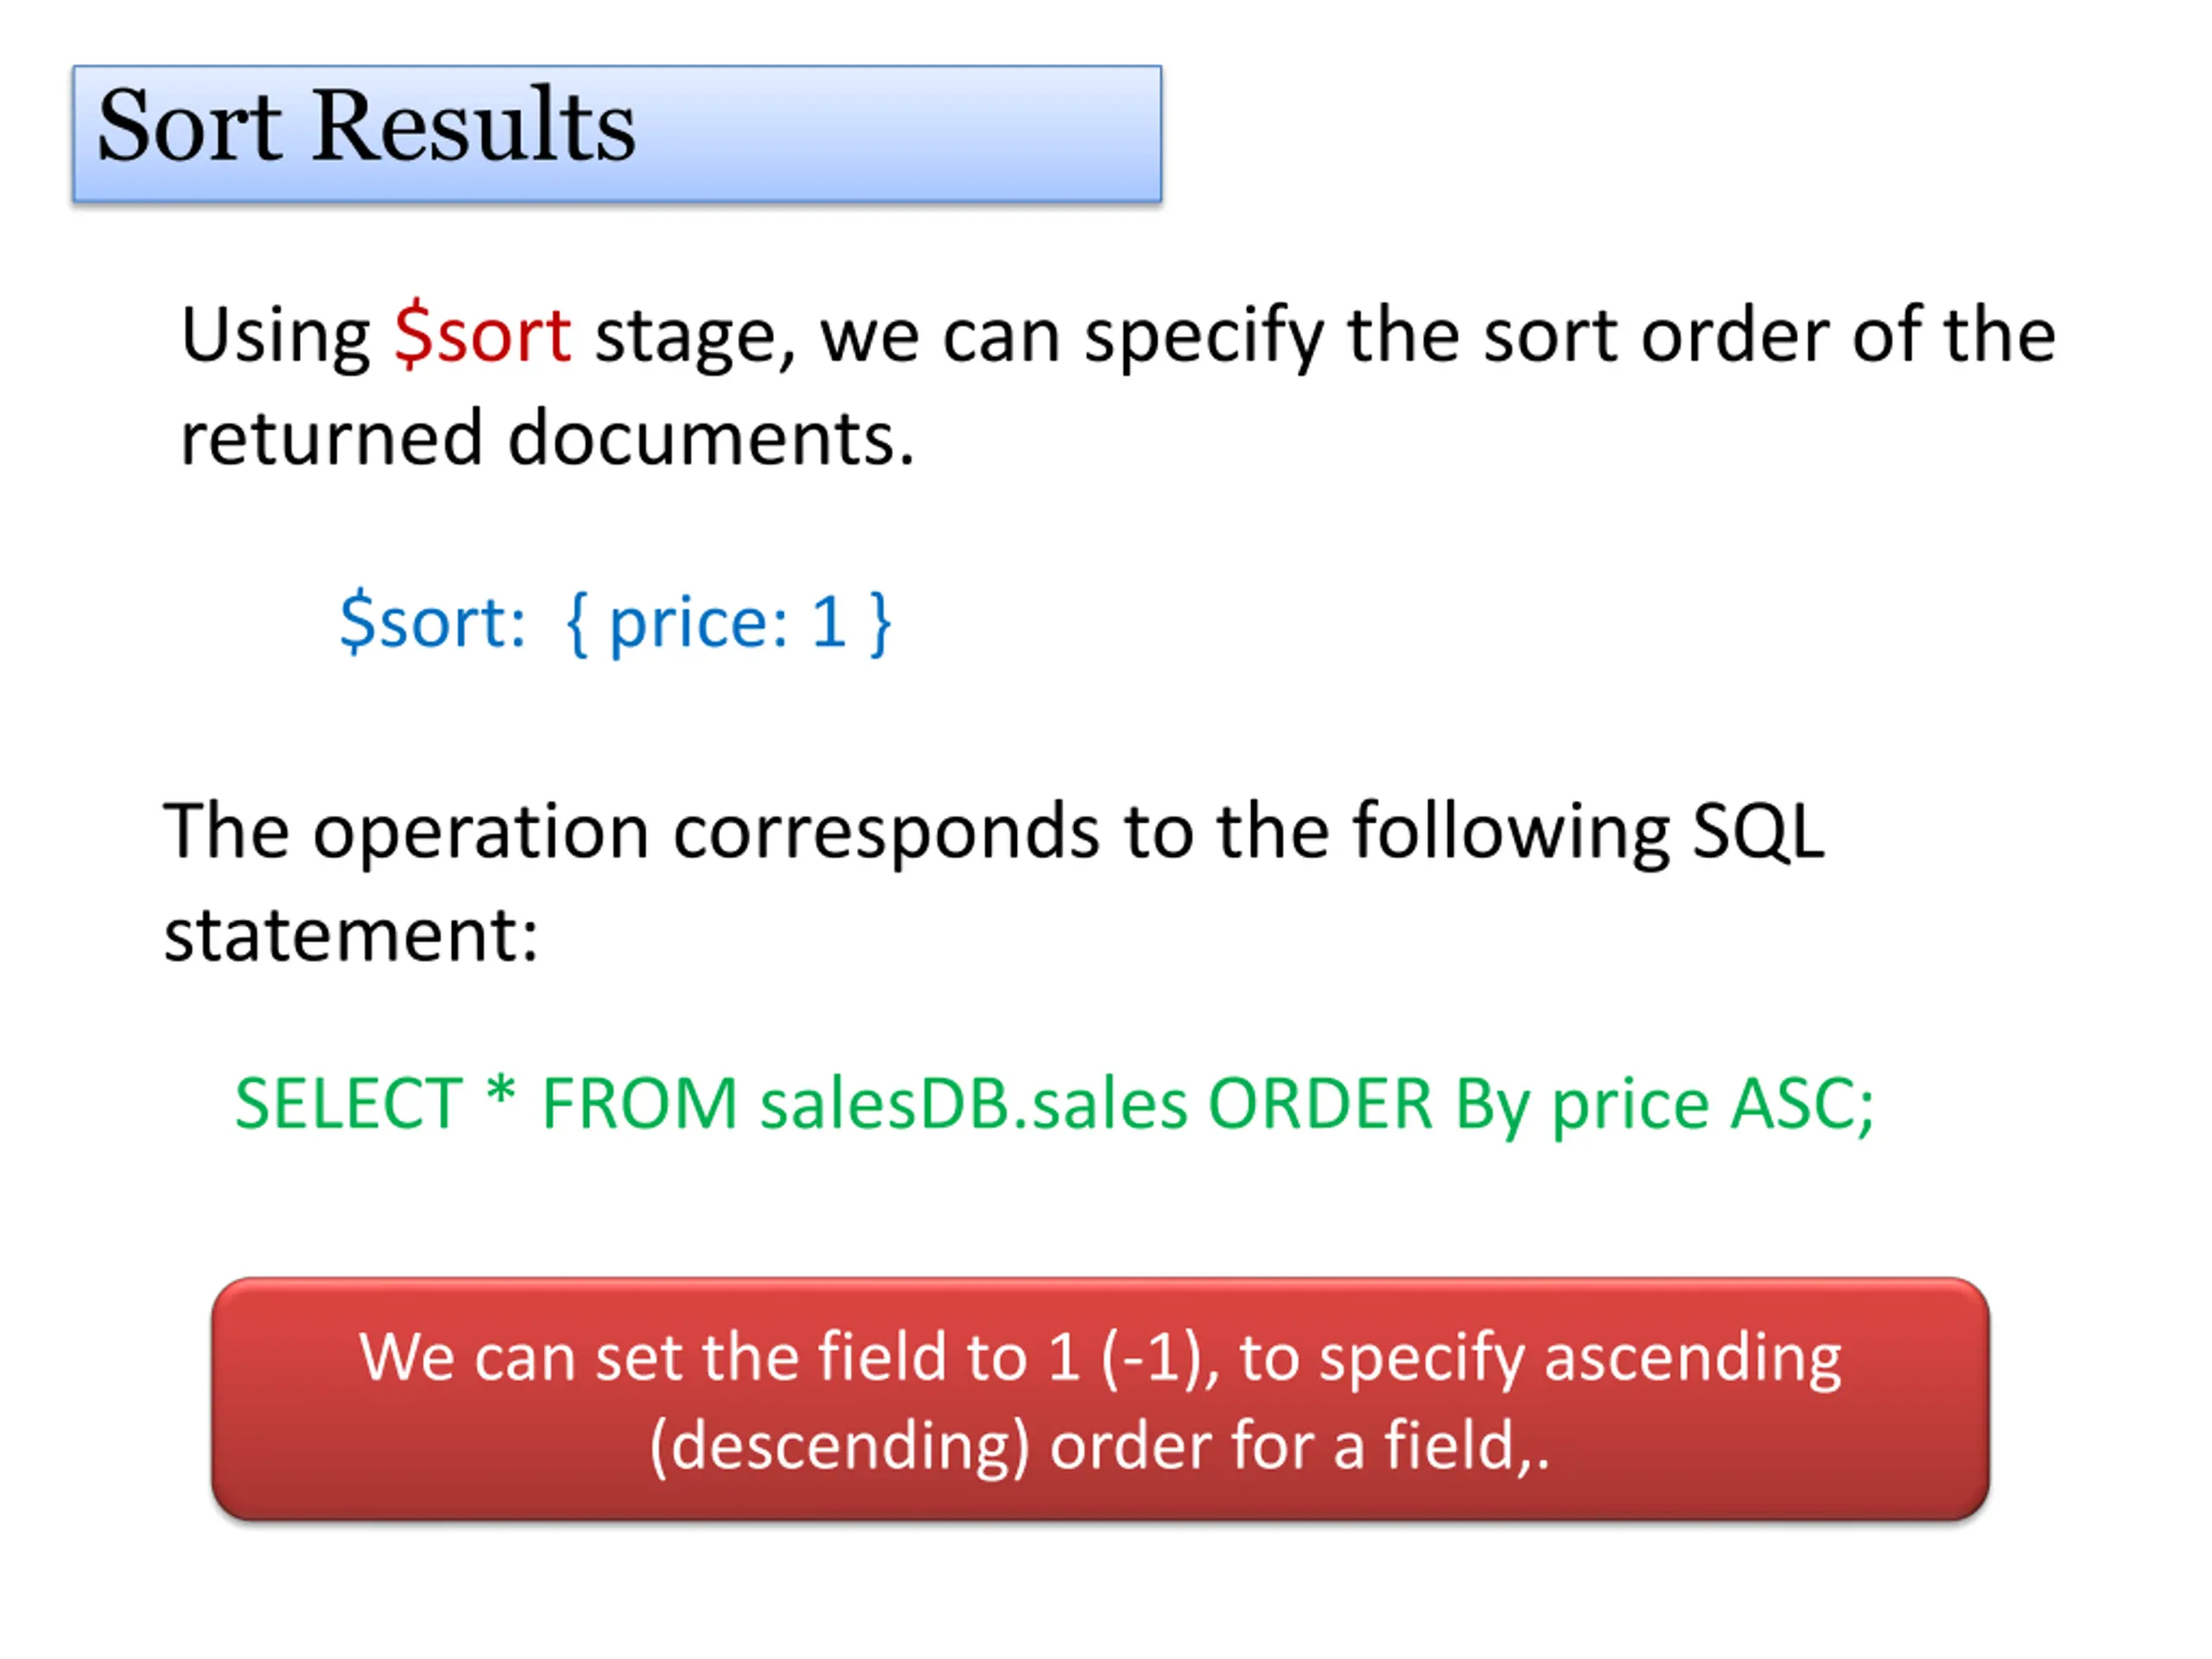
Task: Click the word 'returned documents.'
Action: (x=547, y=439)
